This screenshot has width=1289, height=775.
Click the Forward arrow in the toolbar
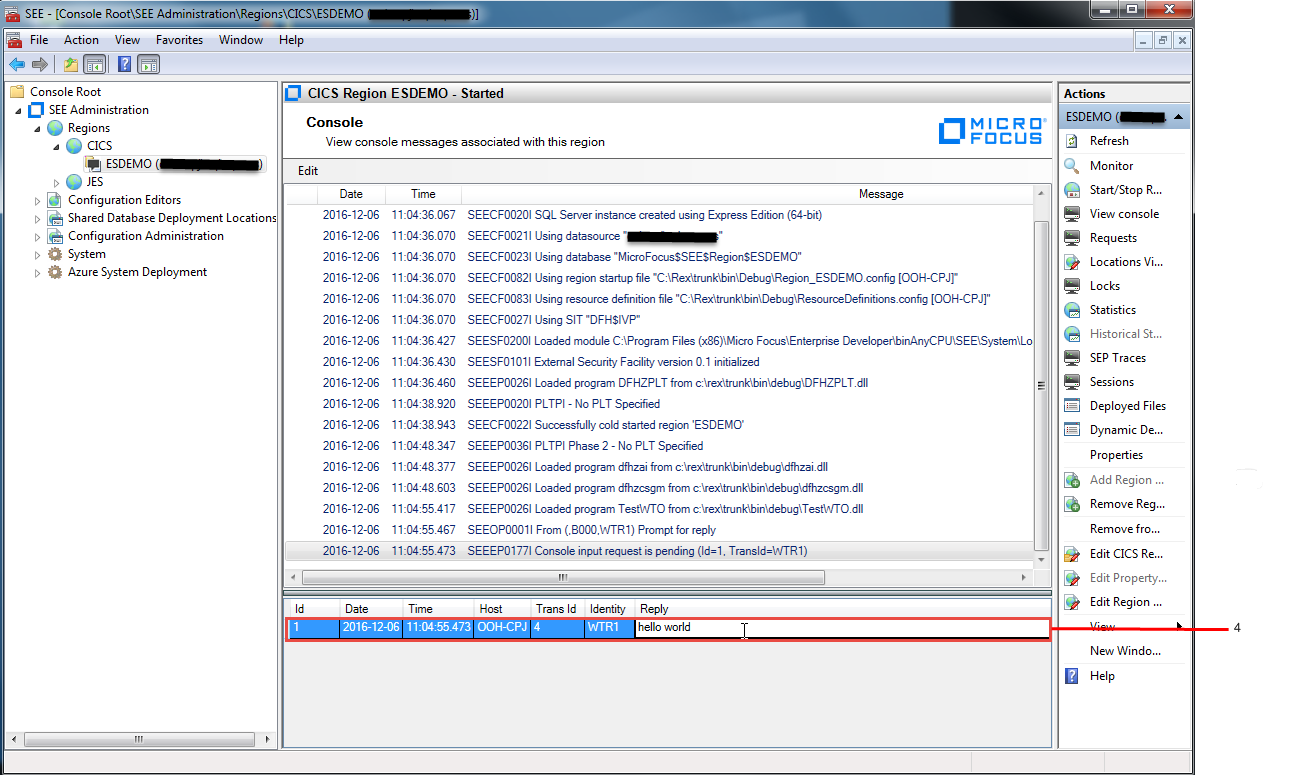click(40, 65)
